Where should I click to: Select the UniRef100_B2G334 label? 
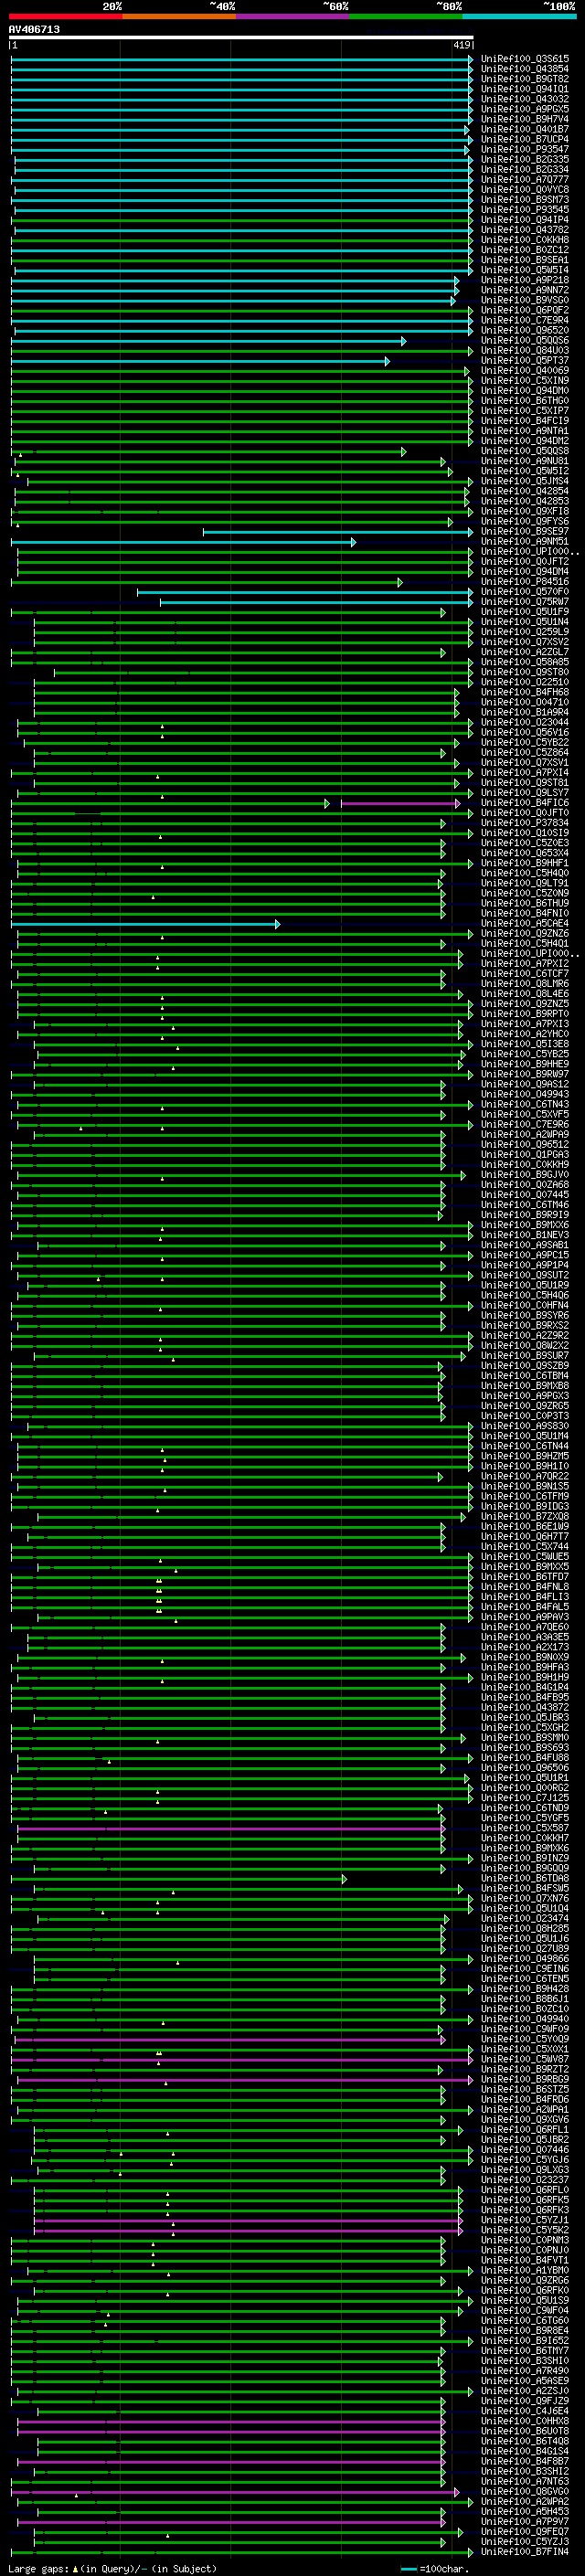(525, 169)
